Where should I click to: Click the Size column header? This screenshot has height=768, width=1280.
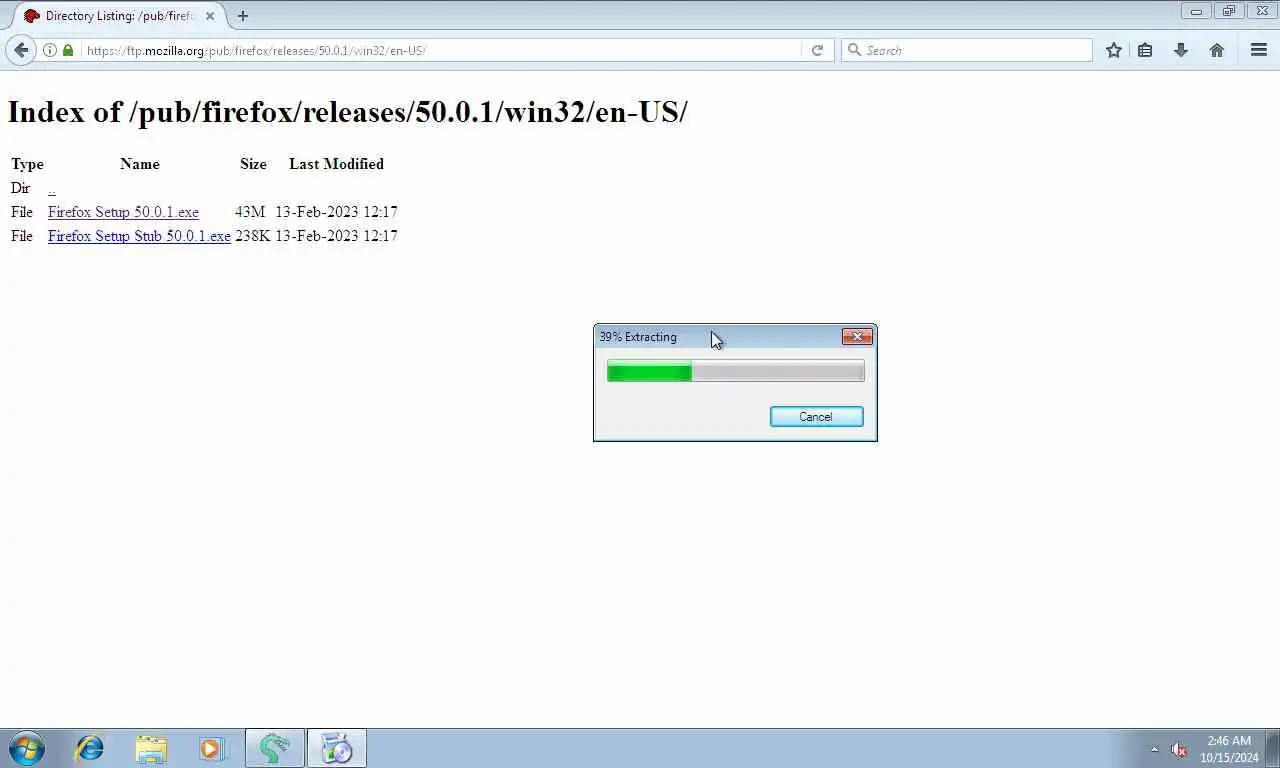tap(253, 164)
